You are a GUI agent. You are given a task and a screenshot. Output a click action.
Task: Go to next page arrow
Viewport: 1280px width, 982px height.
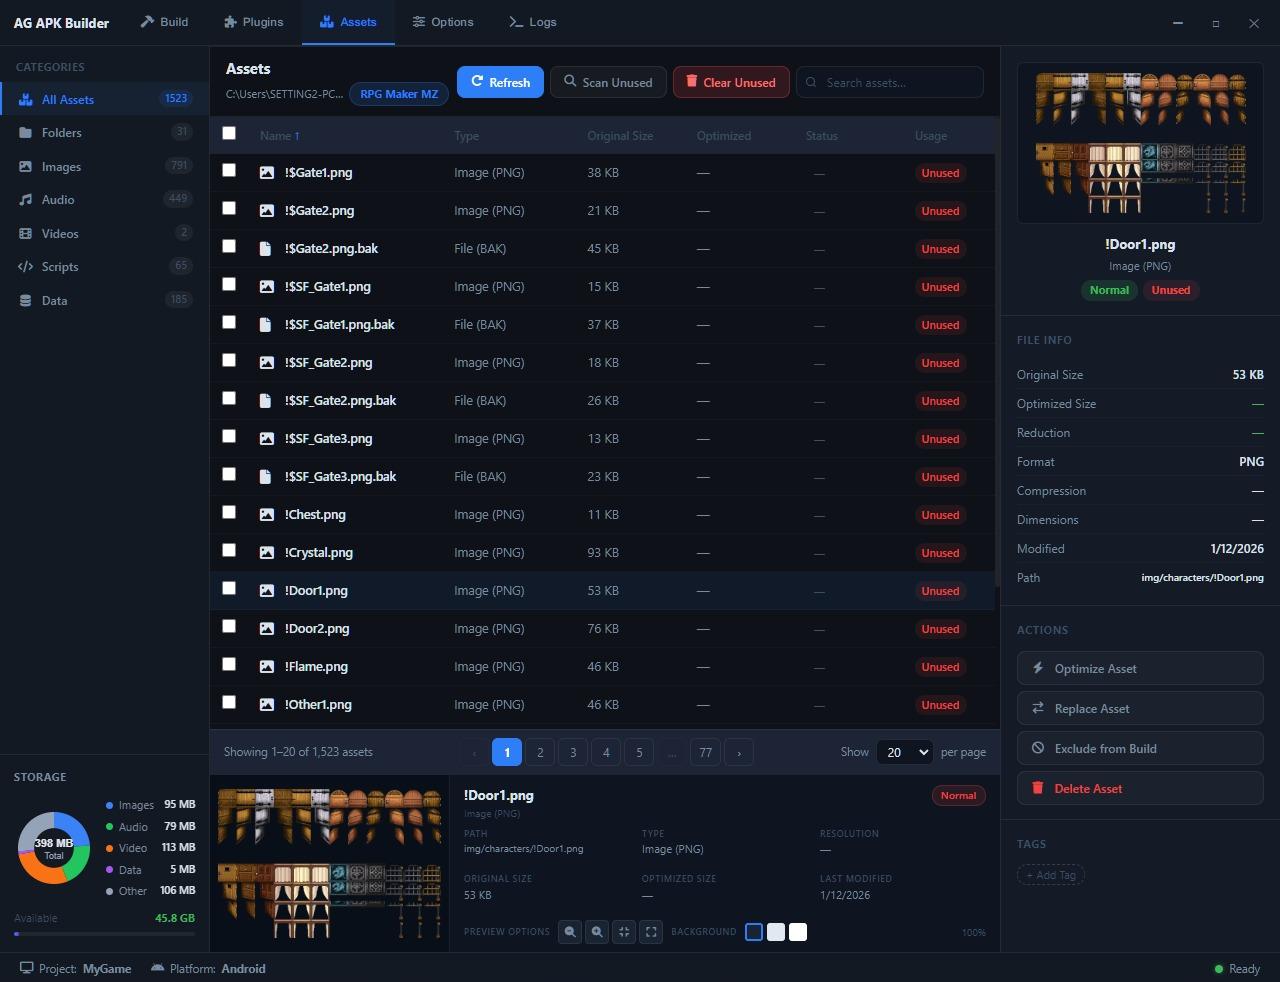pyautogui.click(x=739, y=752)
